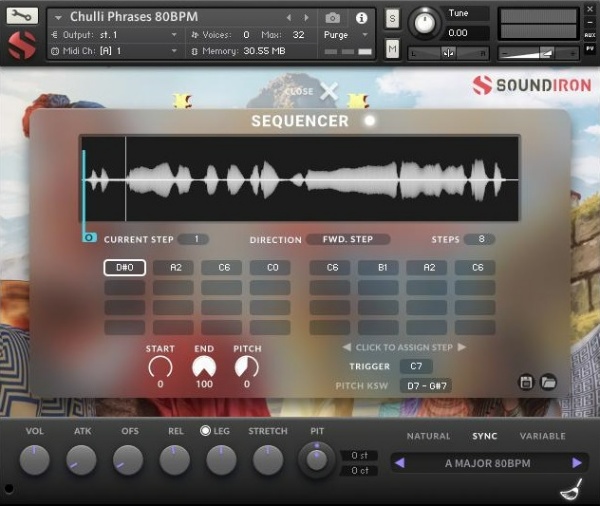Click the LEG knob

[221, 459]
